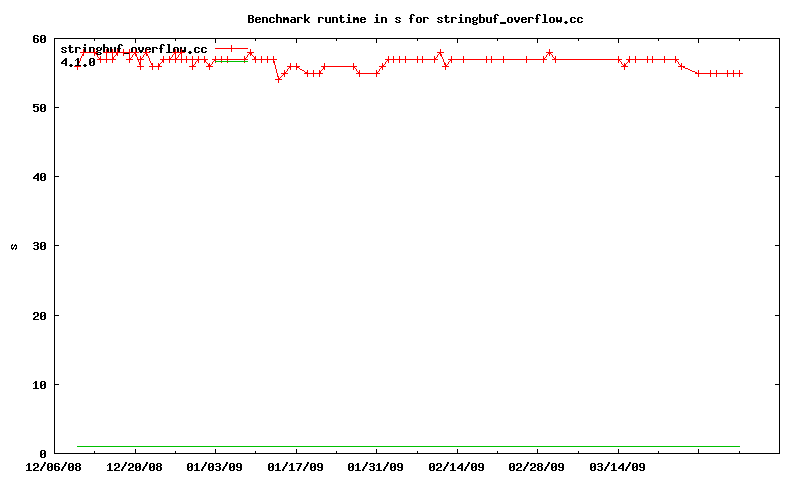
Task: Click the chart title about stringbuf_overflow.cc
Action: click(415, 19)
